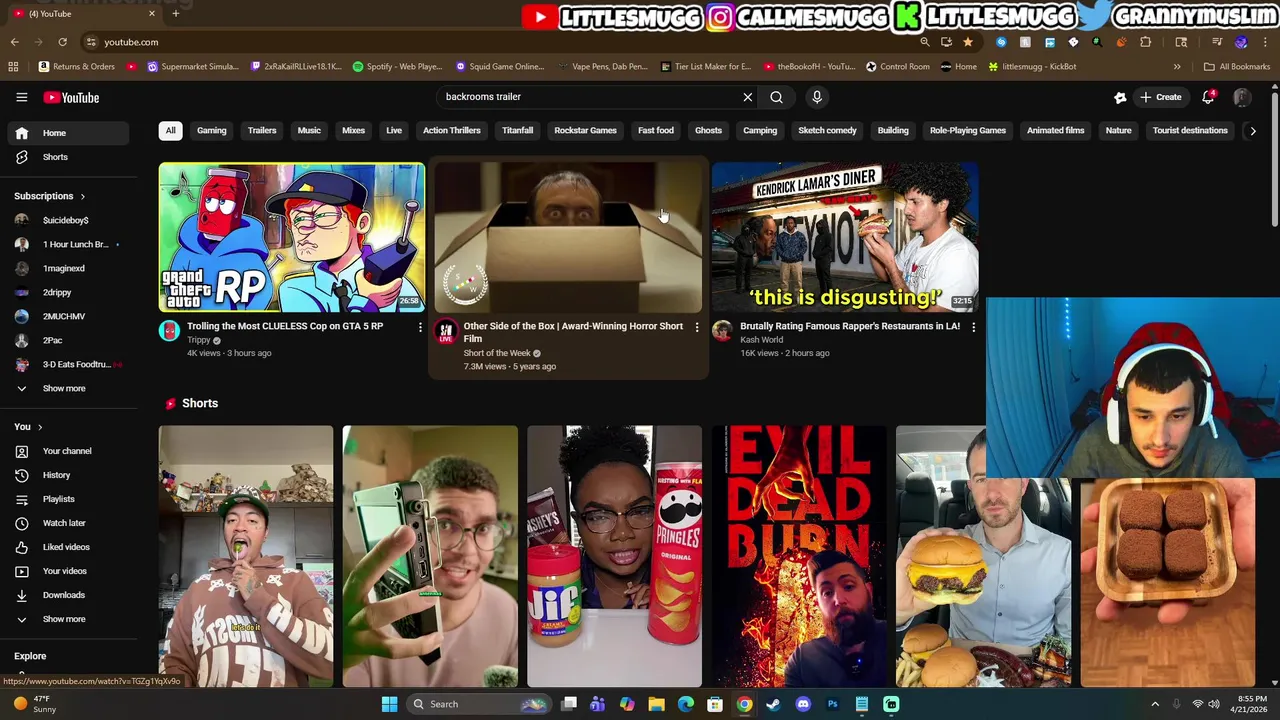Screen dimensions: 1280x720
Task: Open Windows Start menu
Action: click(389, 704)
